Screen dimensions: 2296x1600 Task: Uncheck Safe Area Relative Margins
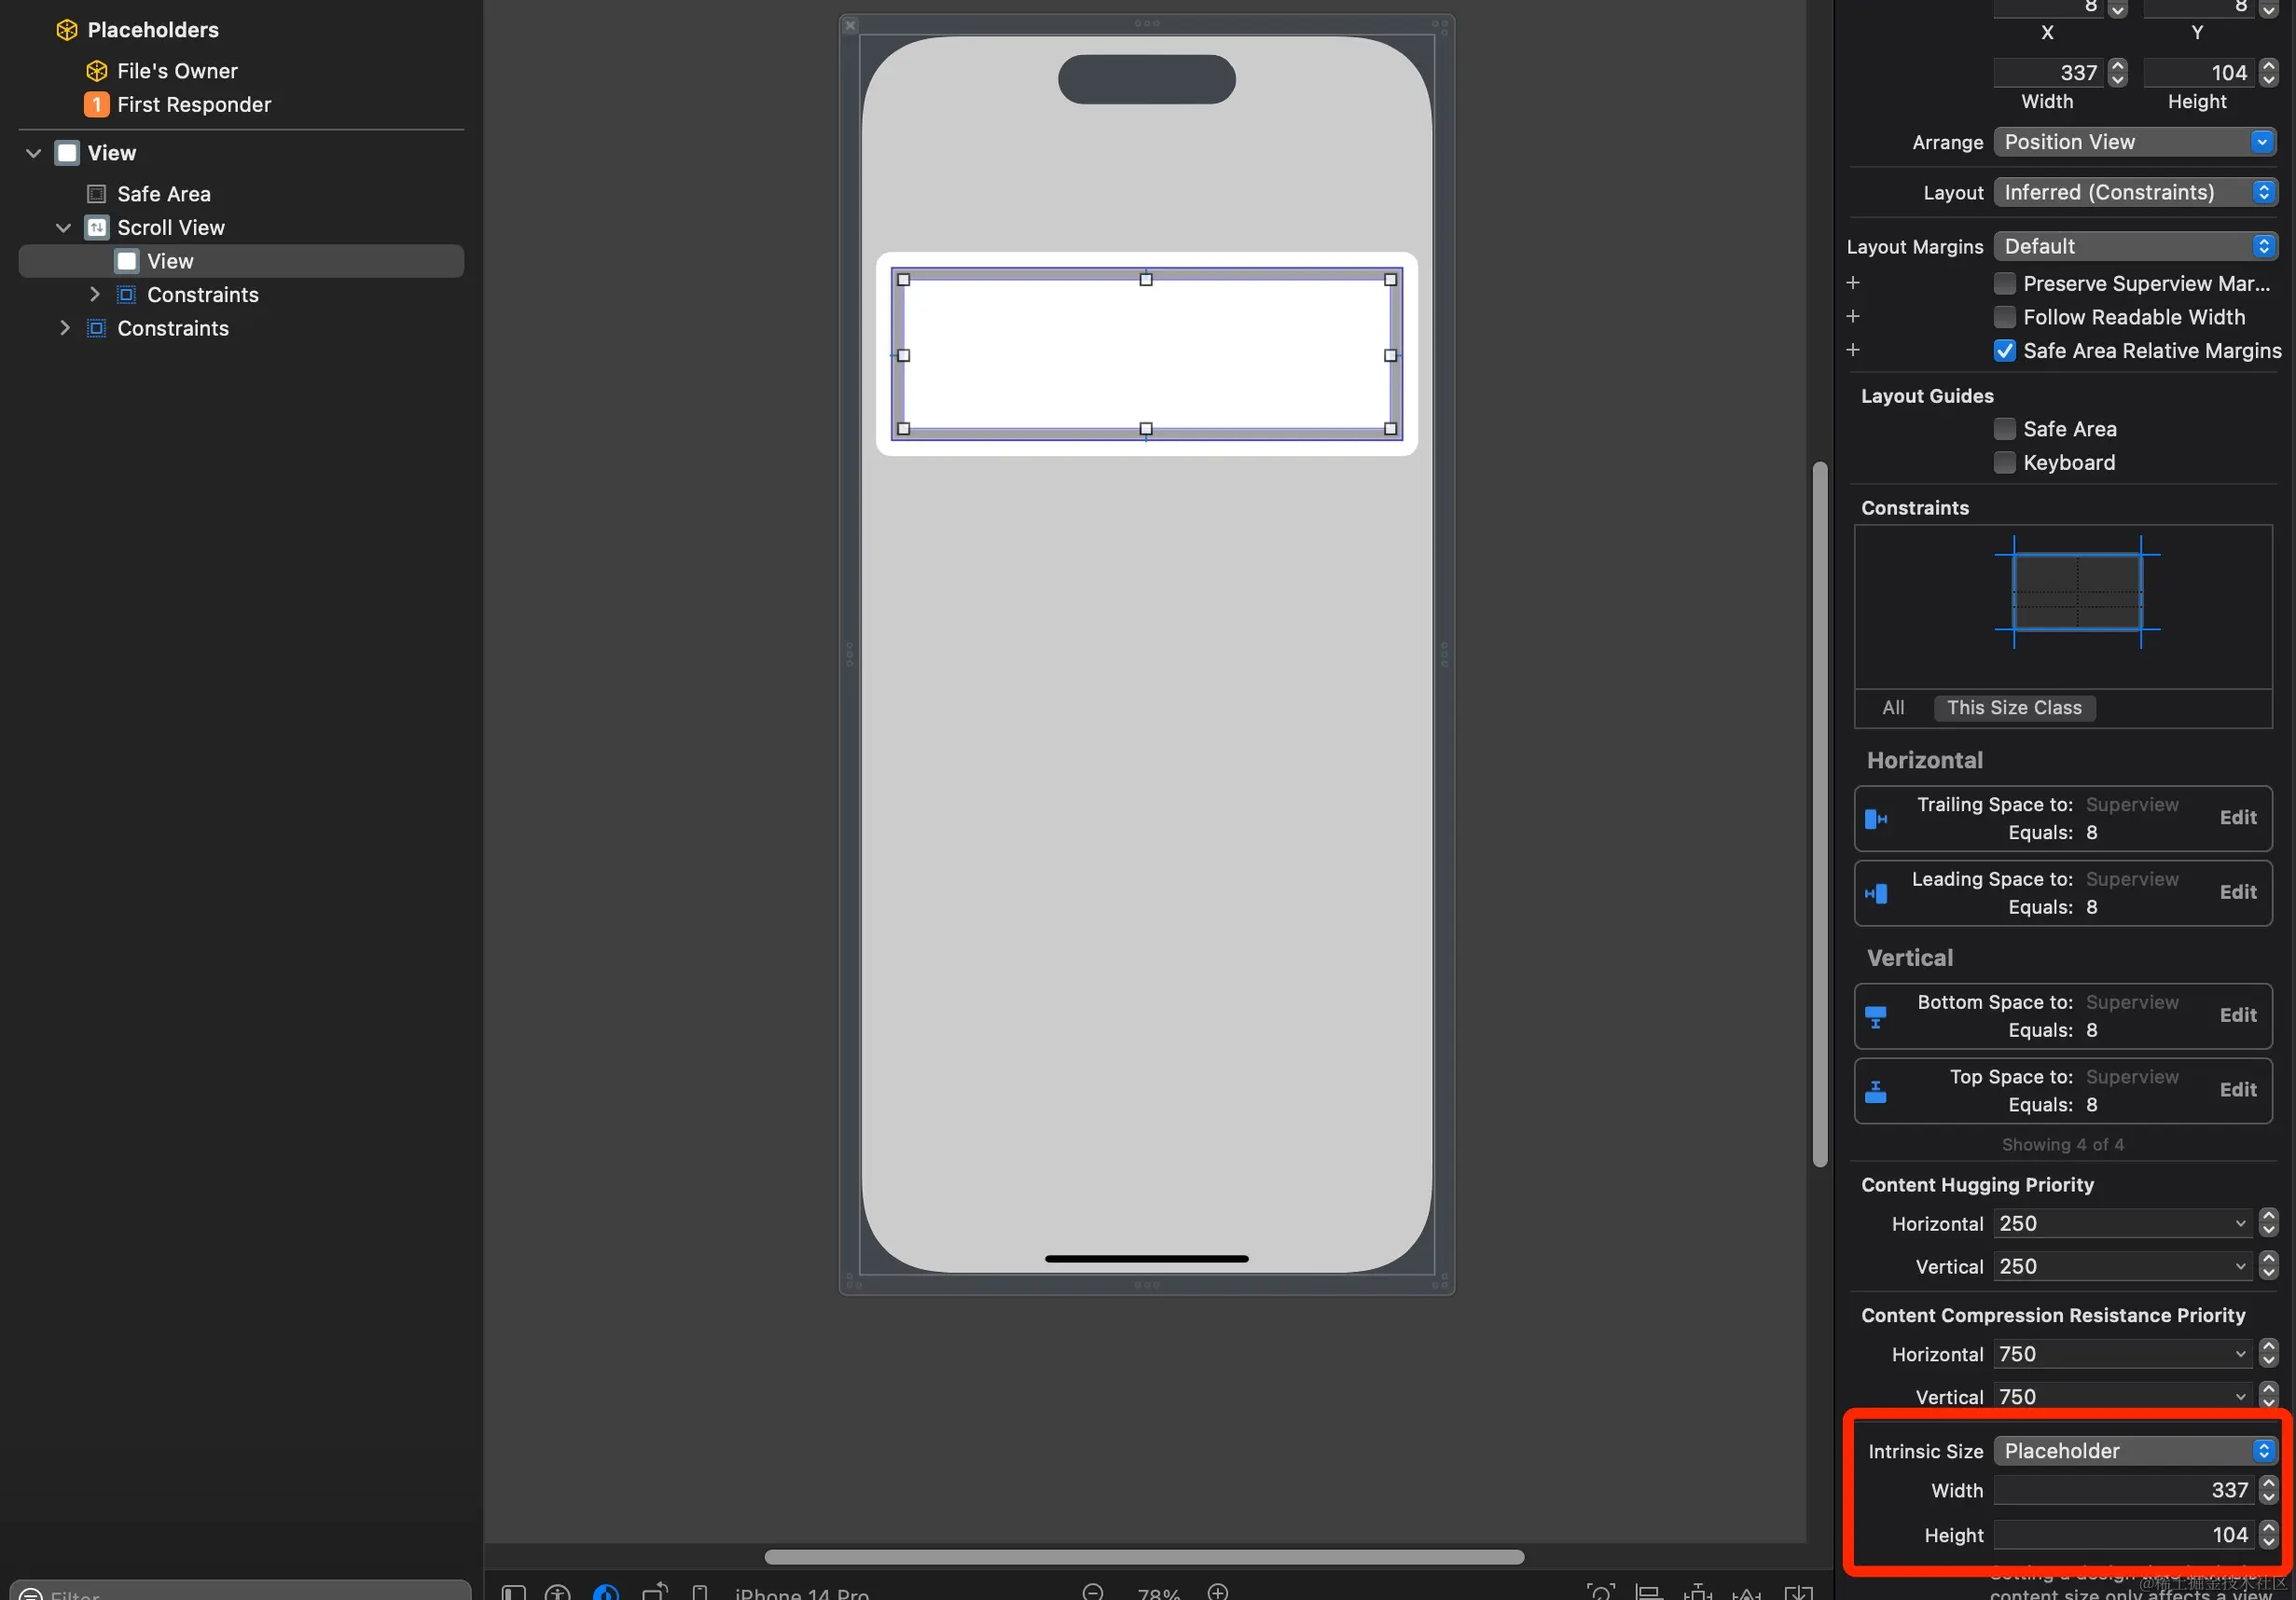(x=2004, y=351)
